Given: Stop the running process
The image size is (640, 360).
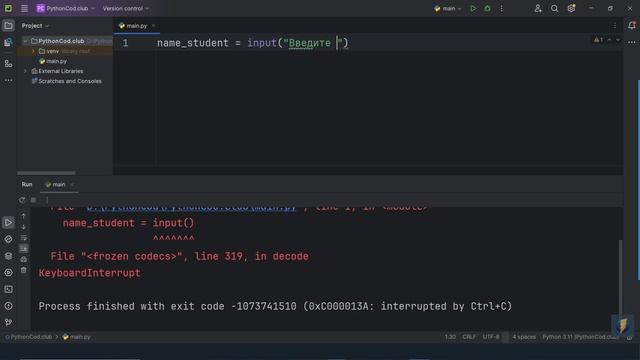Looking at the screenshot, I should point(33,200).
